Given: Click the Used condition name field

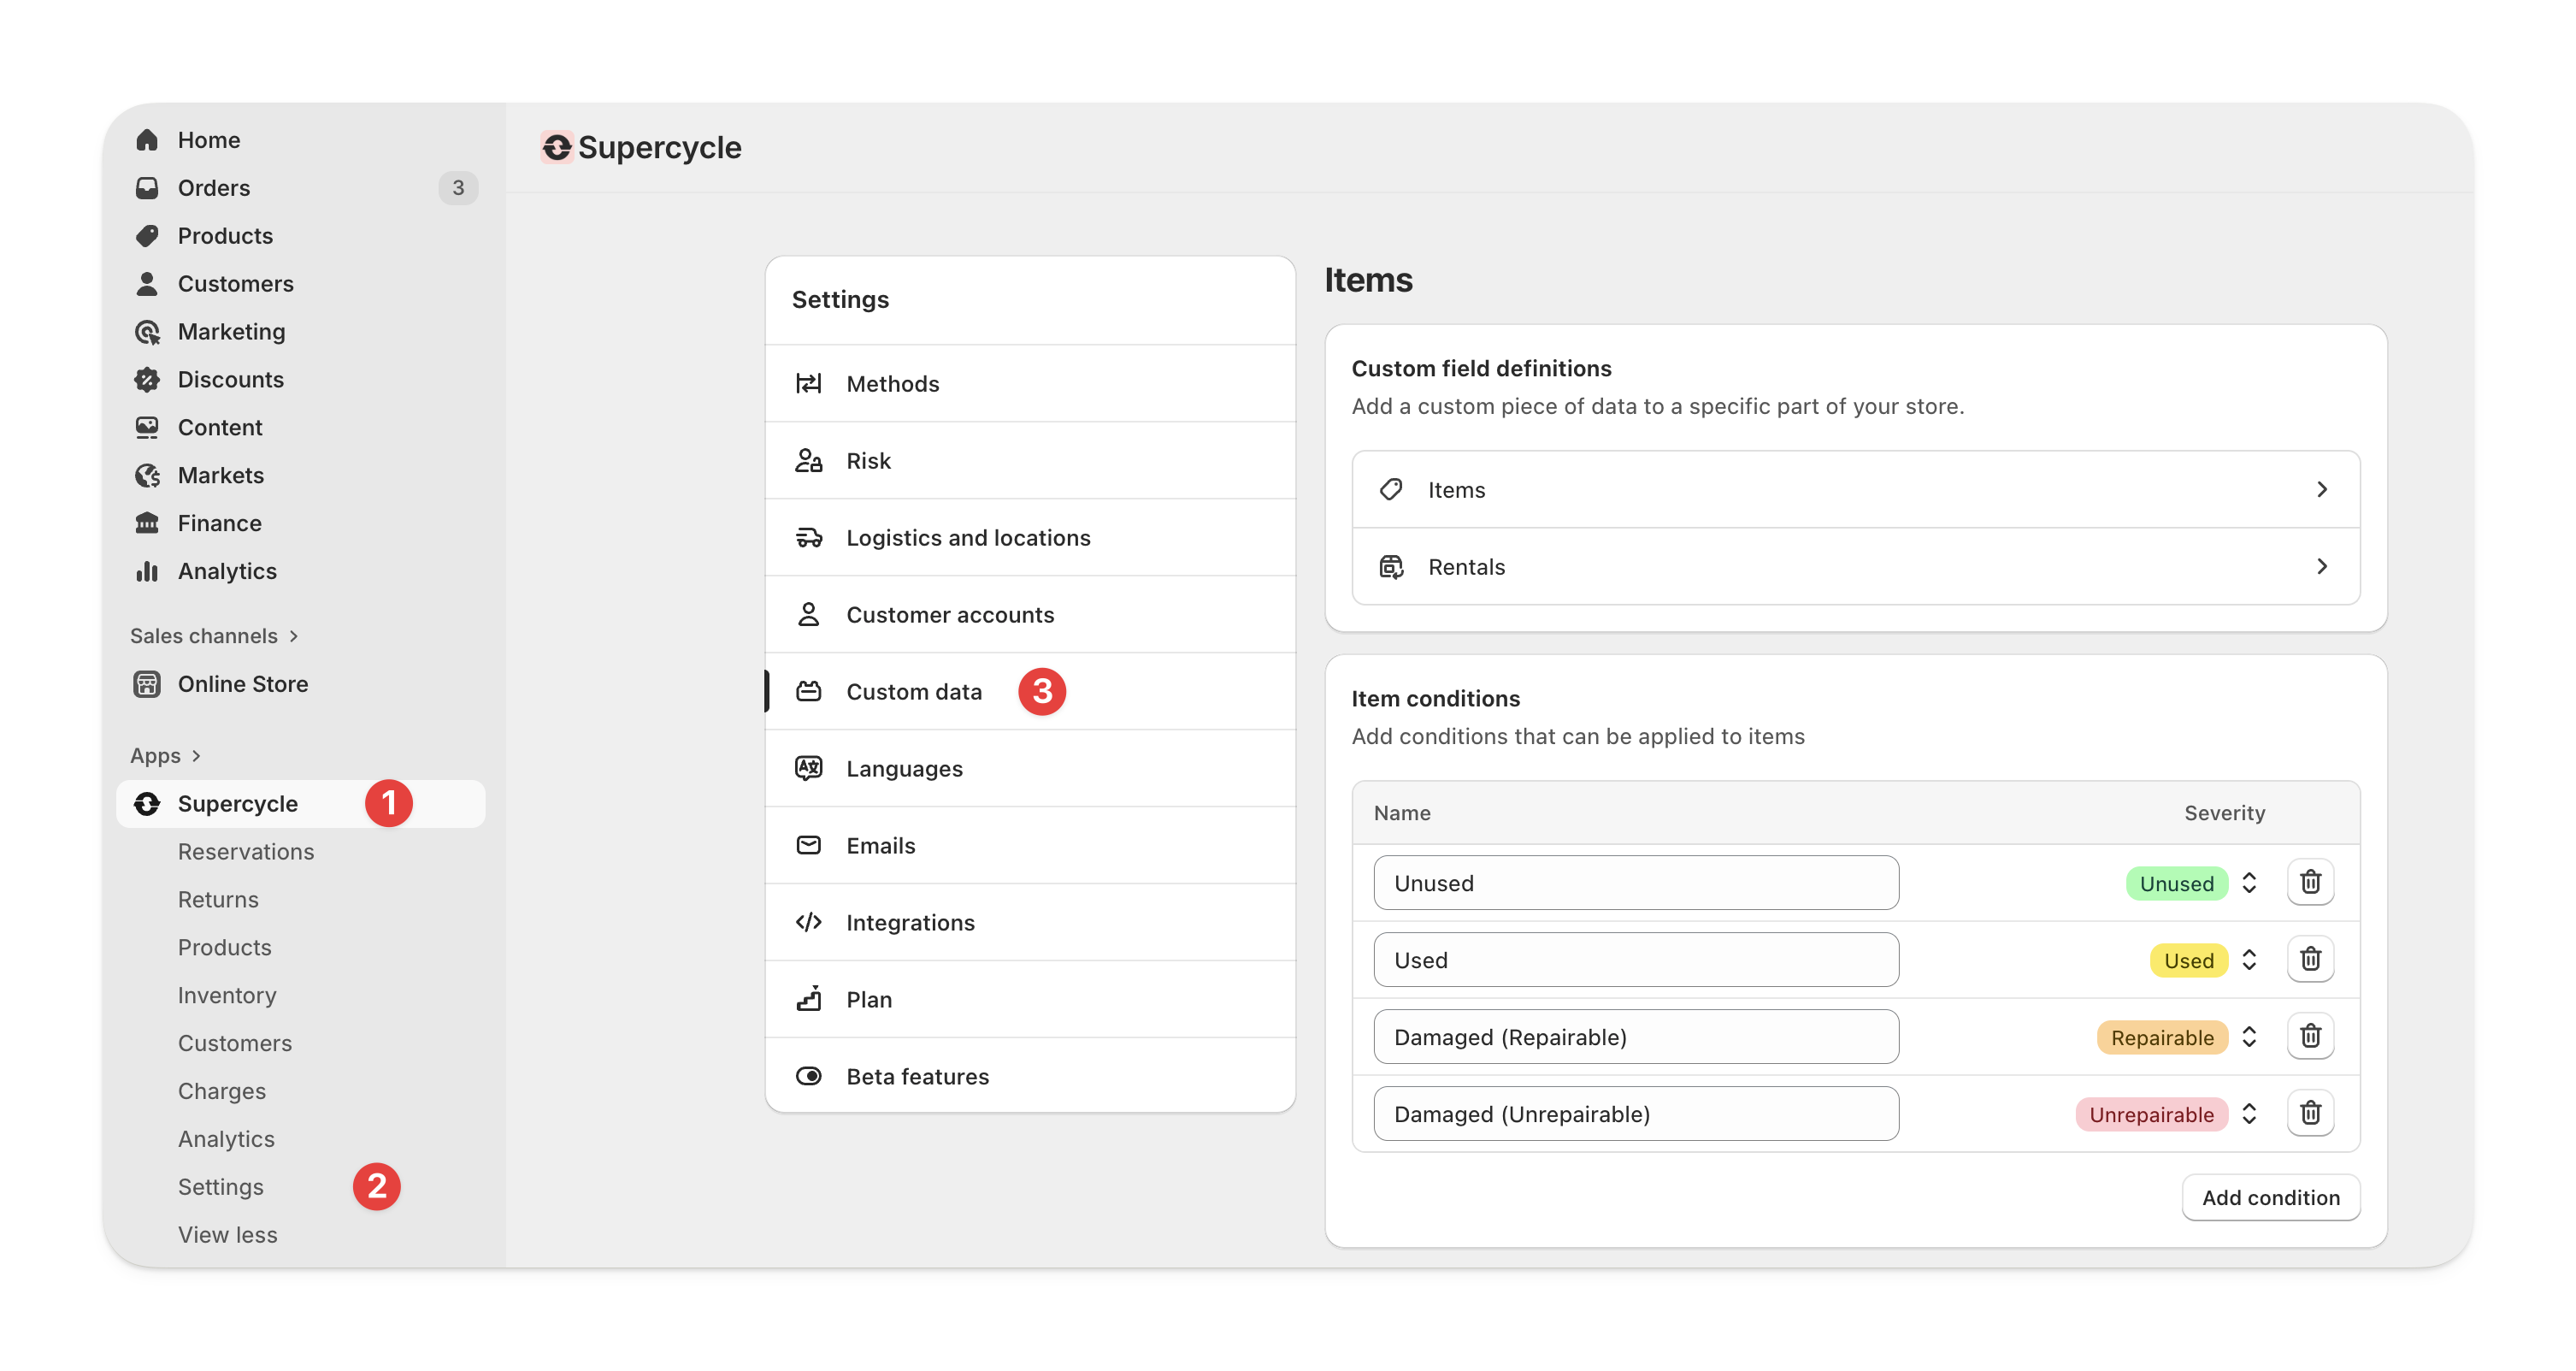Looking at the screenshot, I should click(1635, 960).
